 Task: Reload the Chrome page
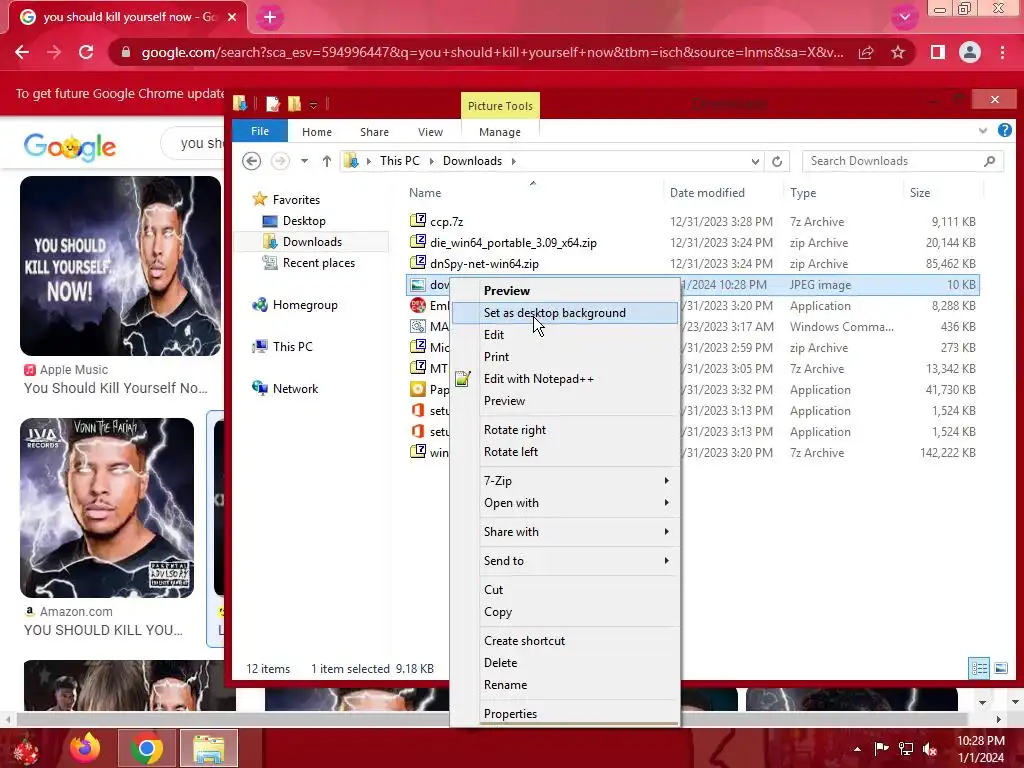pyautogui.click(x=86, y=52)
